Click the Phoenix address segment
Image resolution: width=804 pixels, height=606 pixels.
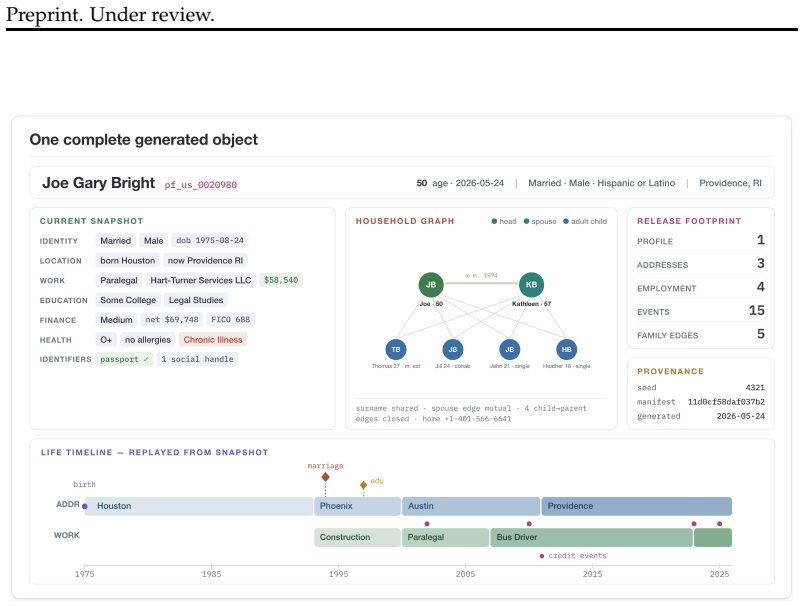tap(357, 506)
